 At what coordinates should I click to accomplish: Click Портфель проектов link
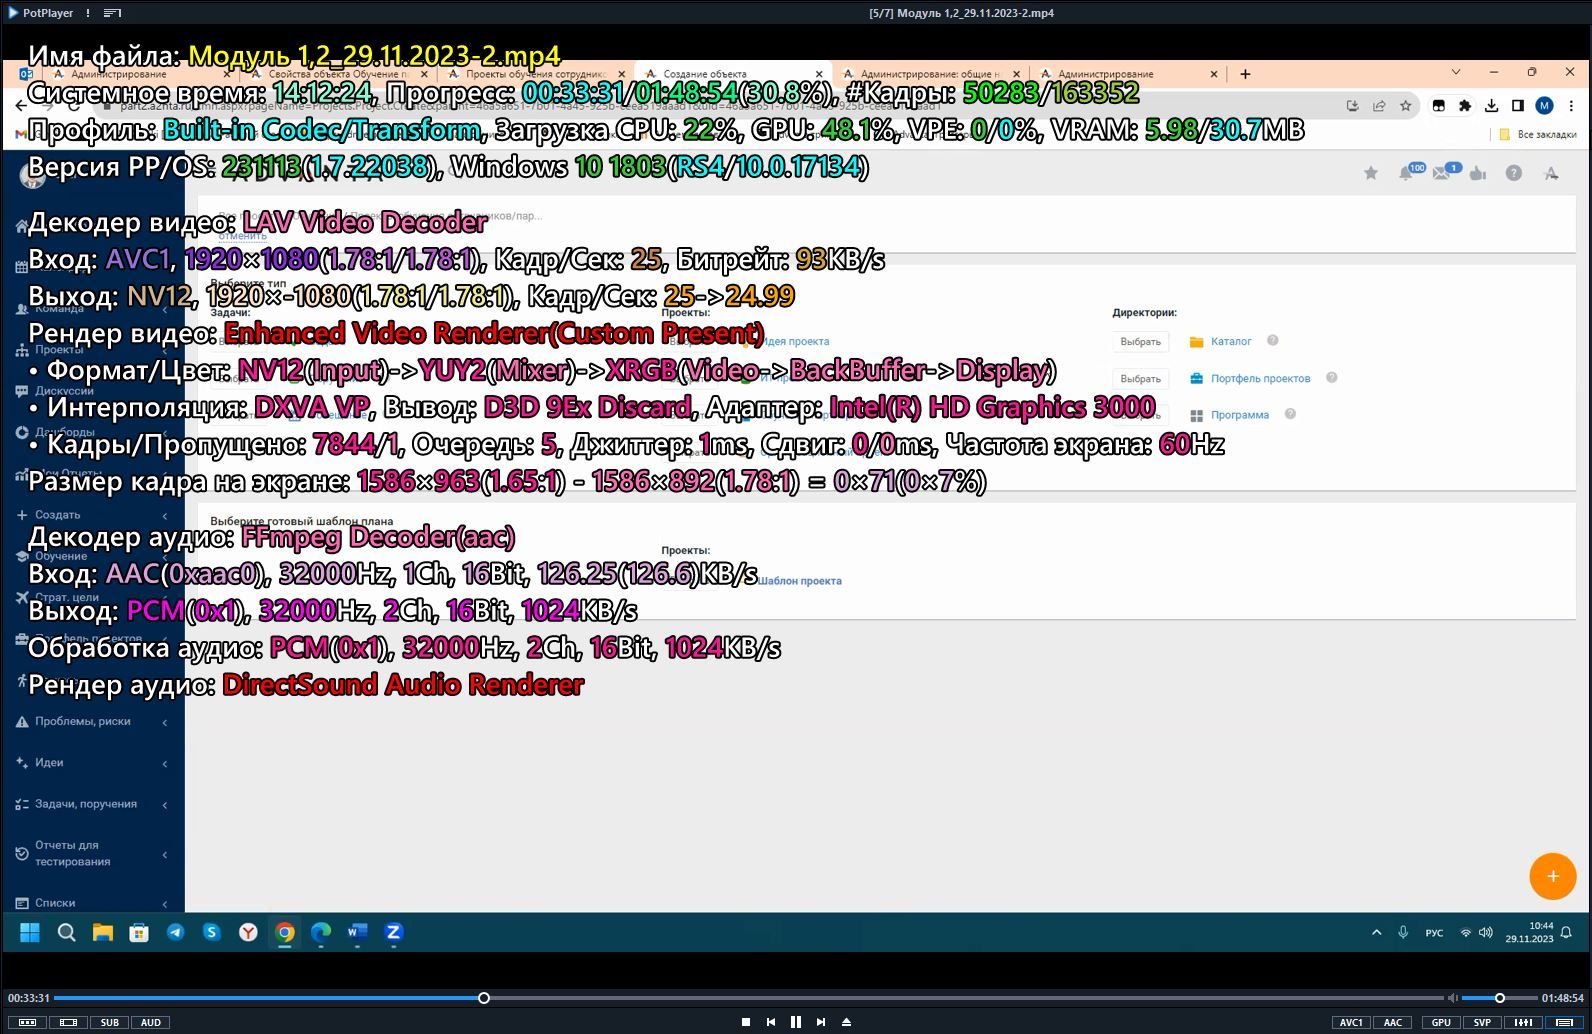click(1260, 378)
